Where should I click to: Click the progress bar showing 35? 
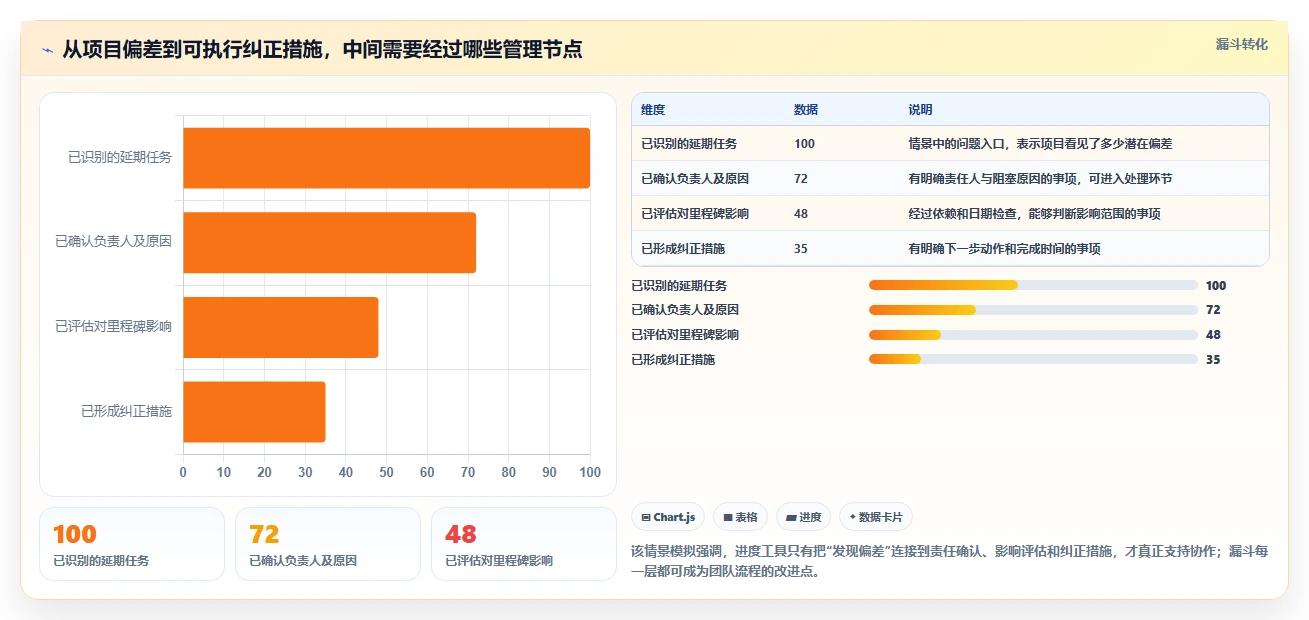(1033, 360)
